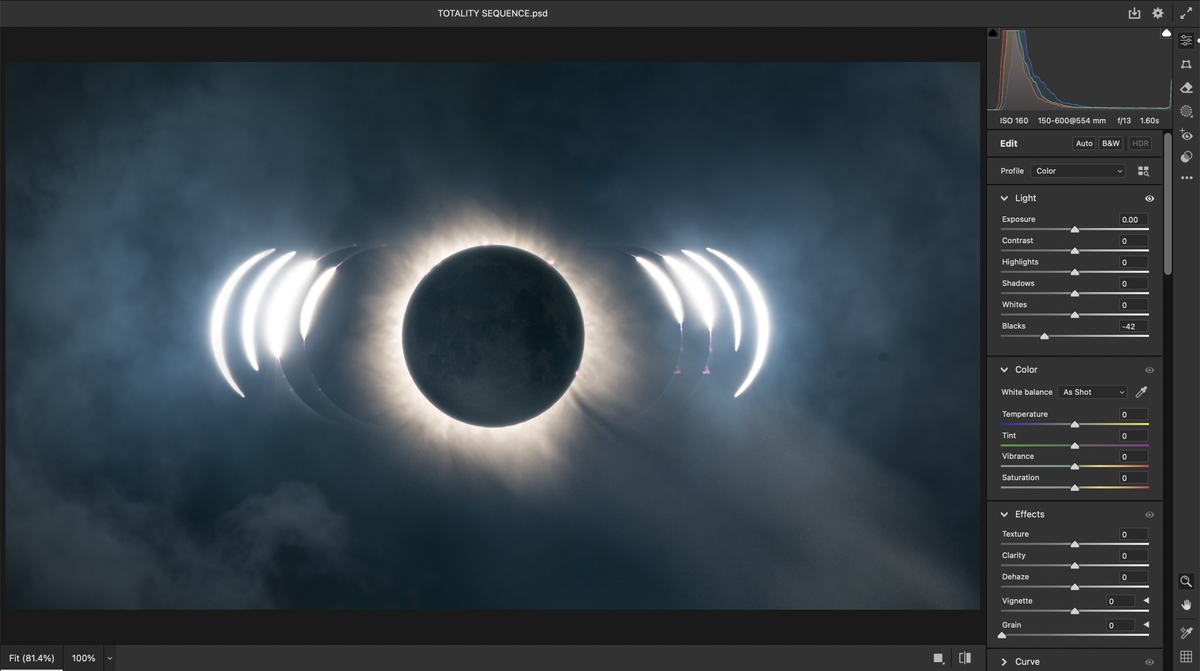Click the edit panel vertical scrollbar
This screenshot has width=1200, height=671.
[x=1167, y=203]
